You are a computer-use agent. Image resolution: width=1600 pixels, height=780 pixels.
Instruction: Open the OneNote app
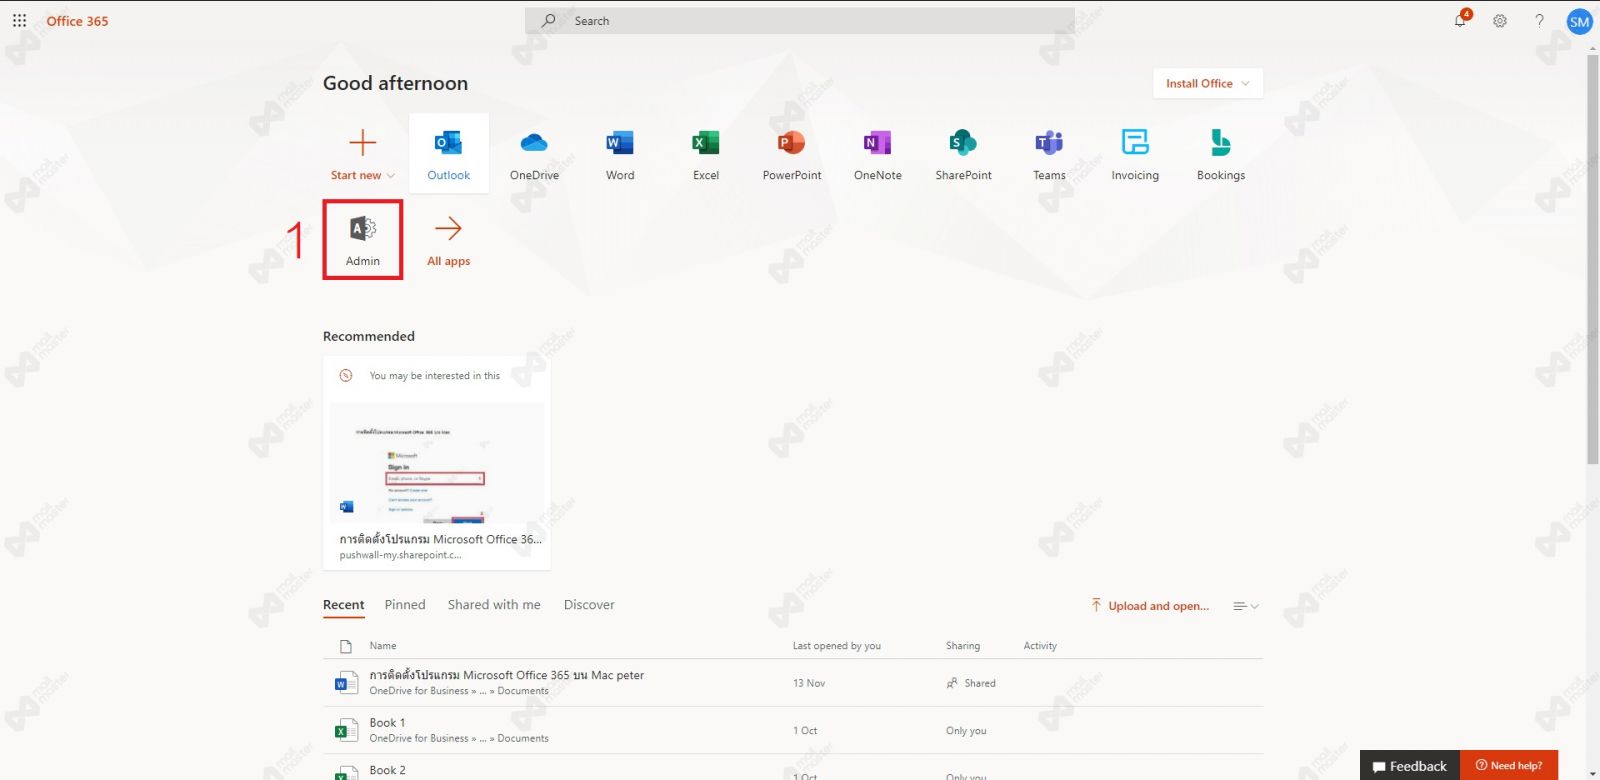(878, 153)
